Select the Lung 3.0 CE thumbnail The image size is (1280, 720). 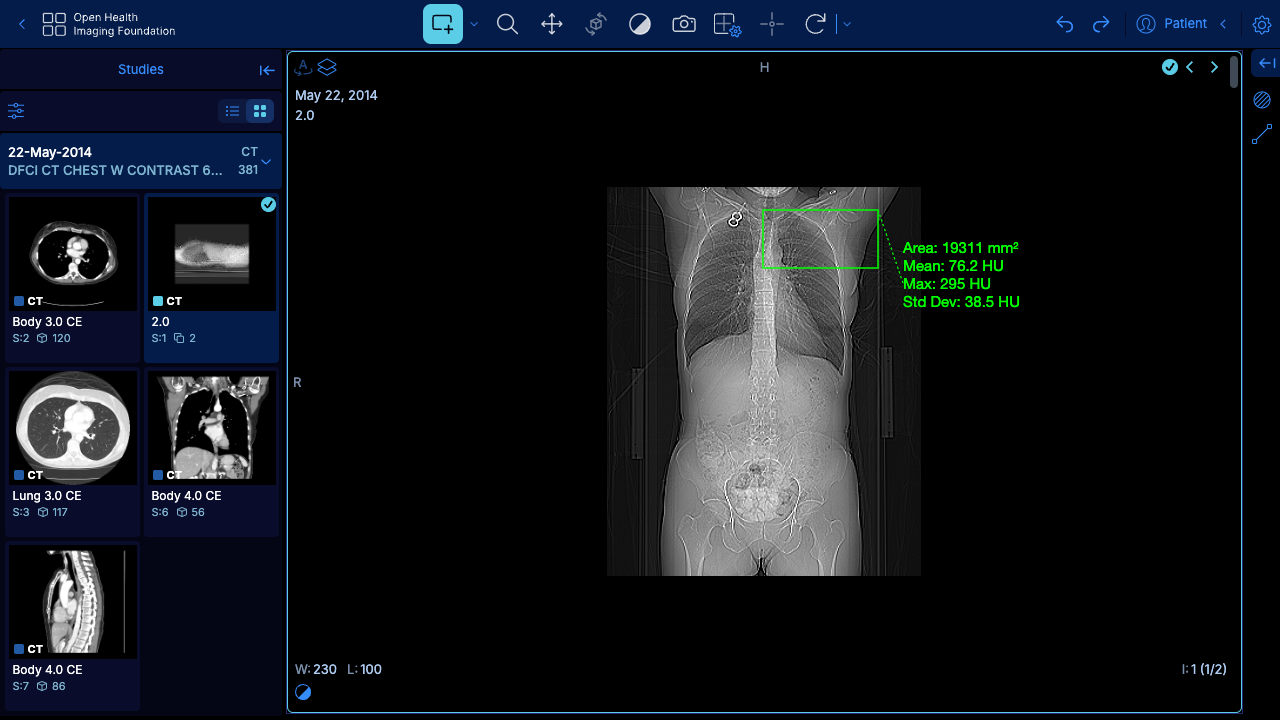click(x=73, y=453)
